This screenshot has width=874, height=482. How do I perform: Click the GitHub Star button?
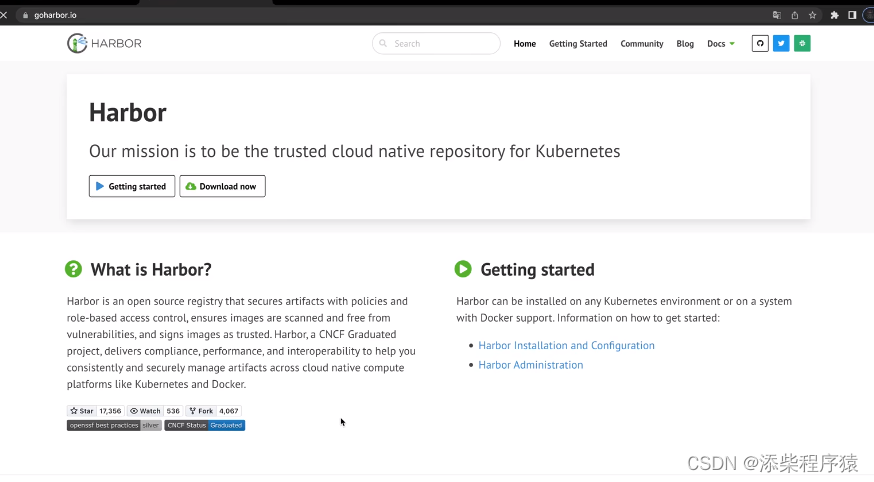(x=81, y=411)
